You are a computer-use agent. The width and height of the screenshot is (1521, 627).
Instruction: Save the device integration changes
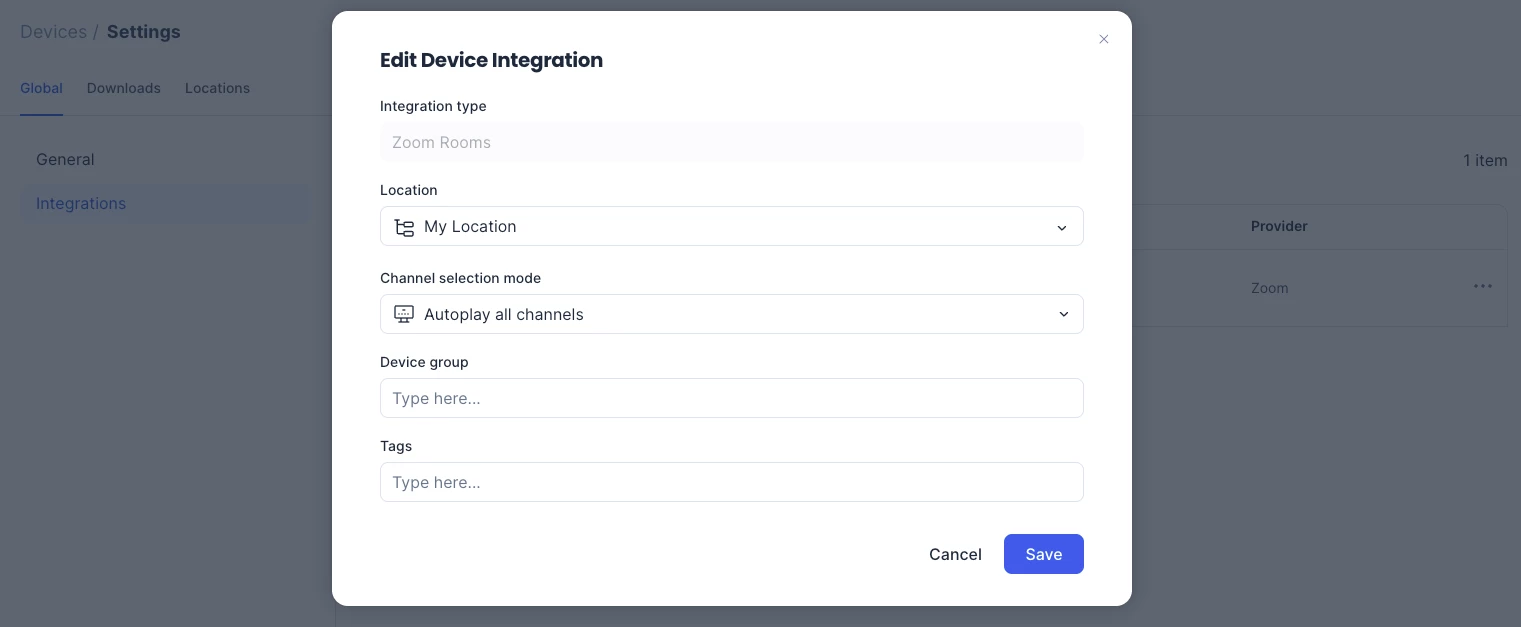(x=1043, y=554)
